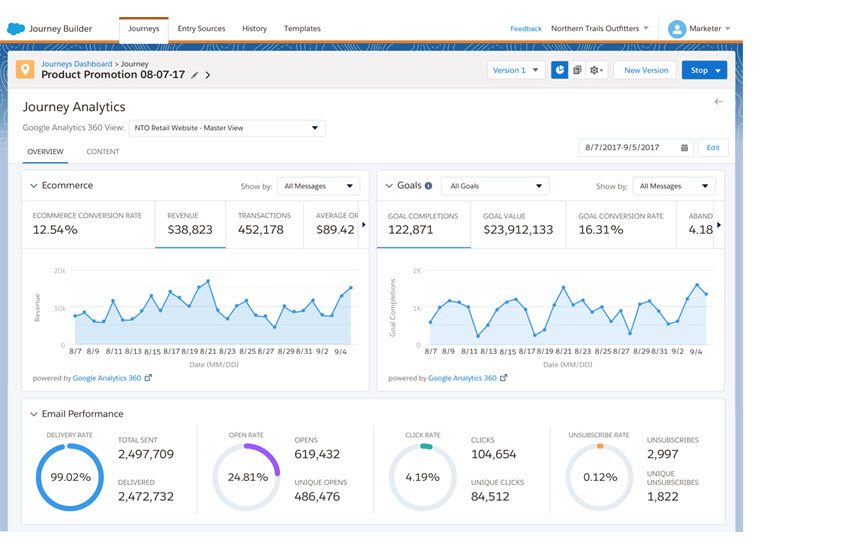Collapse the Ecommerce section
857x551 pixels.
34,186
